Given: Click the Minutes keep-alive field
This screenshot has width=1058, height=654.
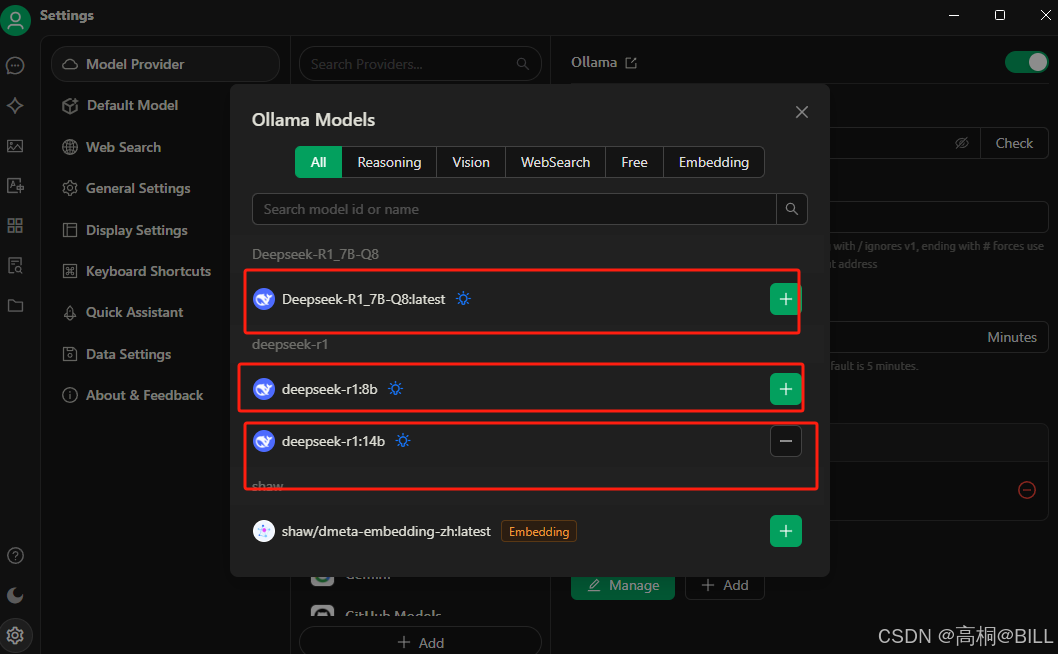Looking at the screenshot, I should [939, 337].
